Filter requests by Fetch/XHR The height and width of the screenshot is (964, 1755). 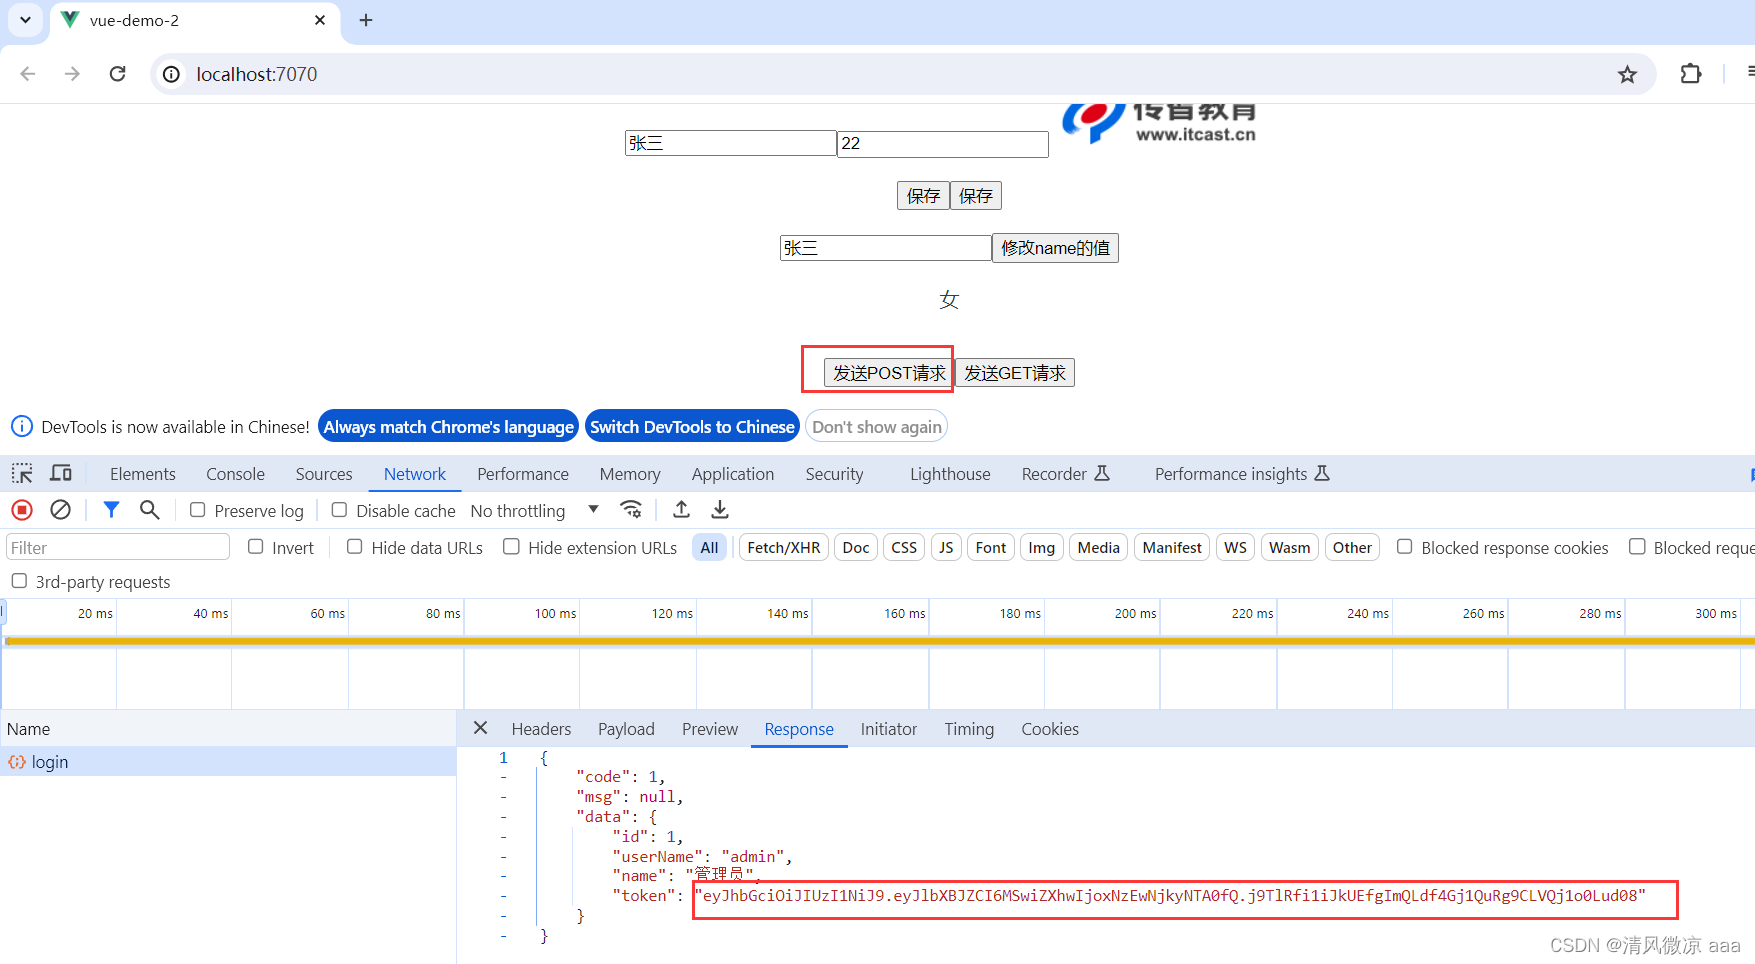784,547
